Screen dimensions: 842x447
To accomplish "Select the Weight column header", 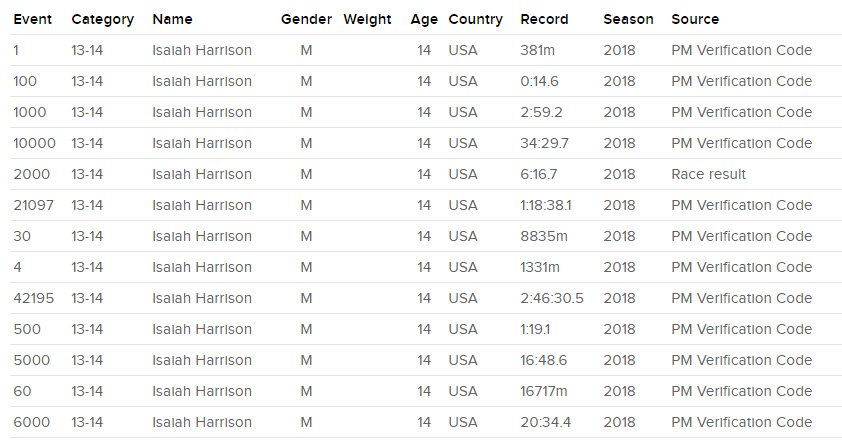I will click(367, 19).
